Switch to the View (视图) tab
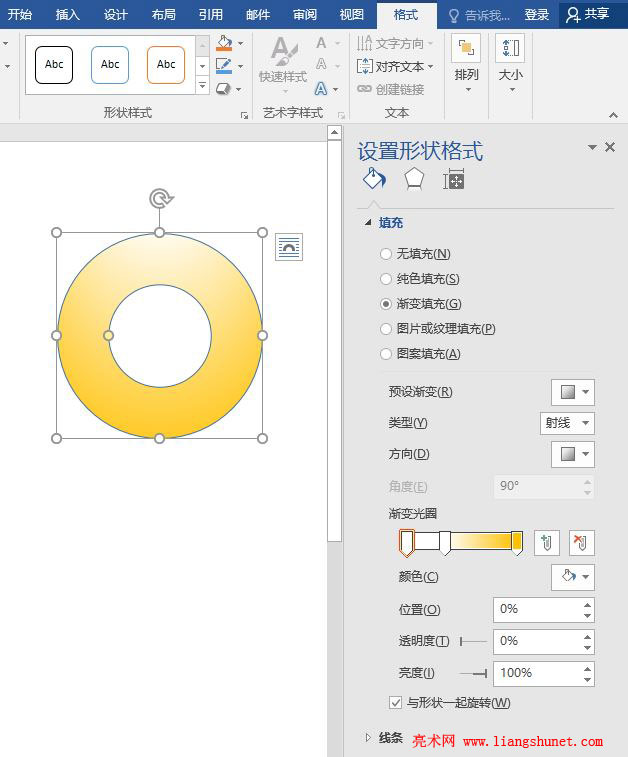 (x=351, y=14)
